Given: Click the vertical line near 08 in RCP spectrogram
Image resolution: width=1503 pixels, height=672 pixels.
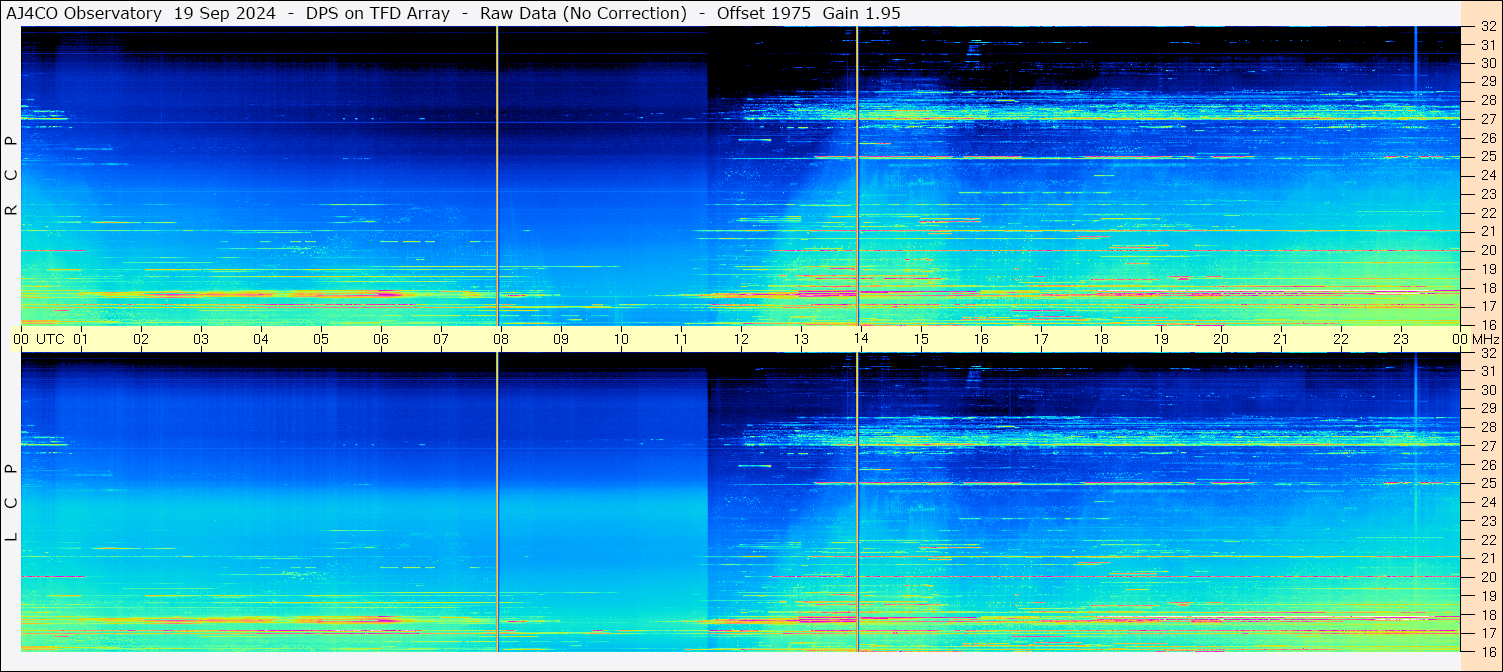Looking at the screenshot, I should 497,175.
